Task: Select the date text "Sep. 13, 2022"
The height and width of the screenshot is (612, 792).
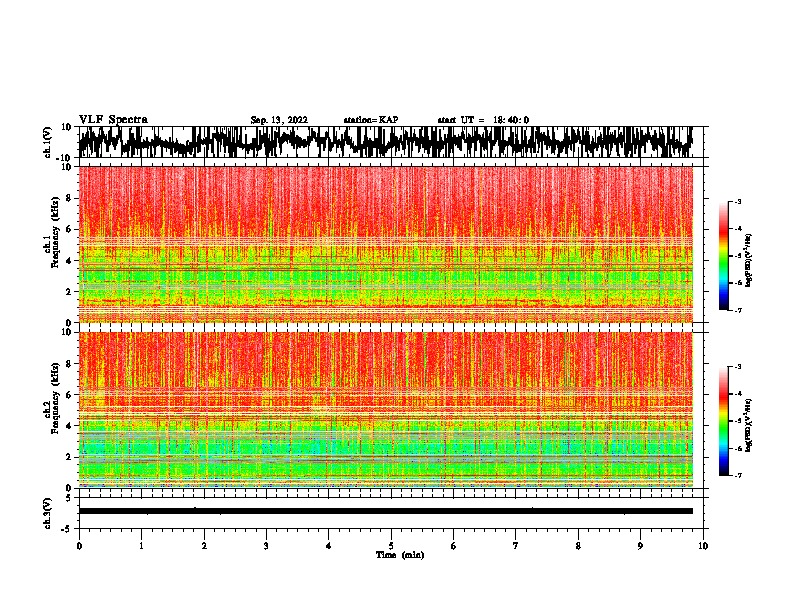Action: 279,120
